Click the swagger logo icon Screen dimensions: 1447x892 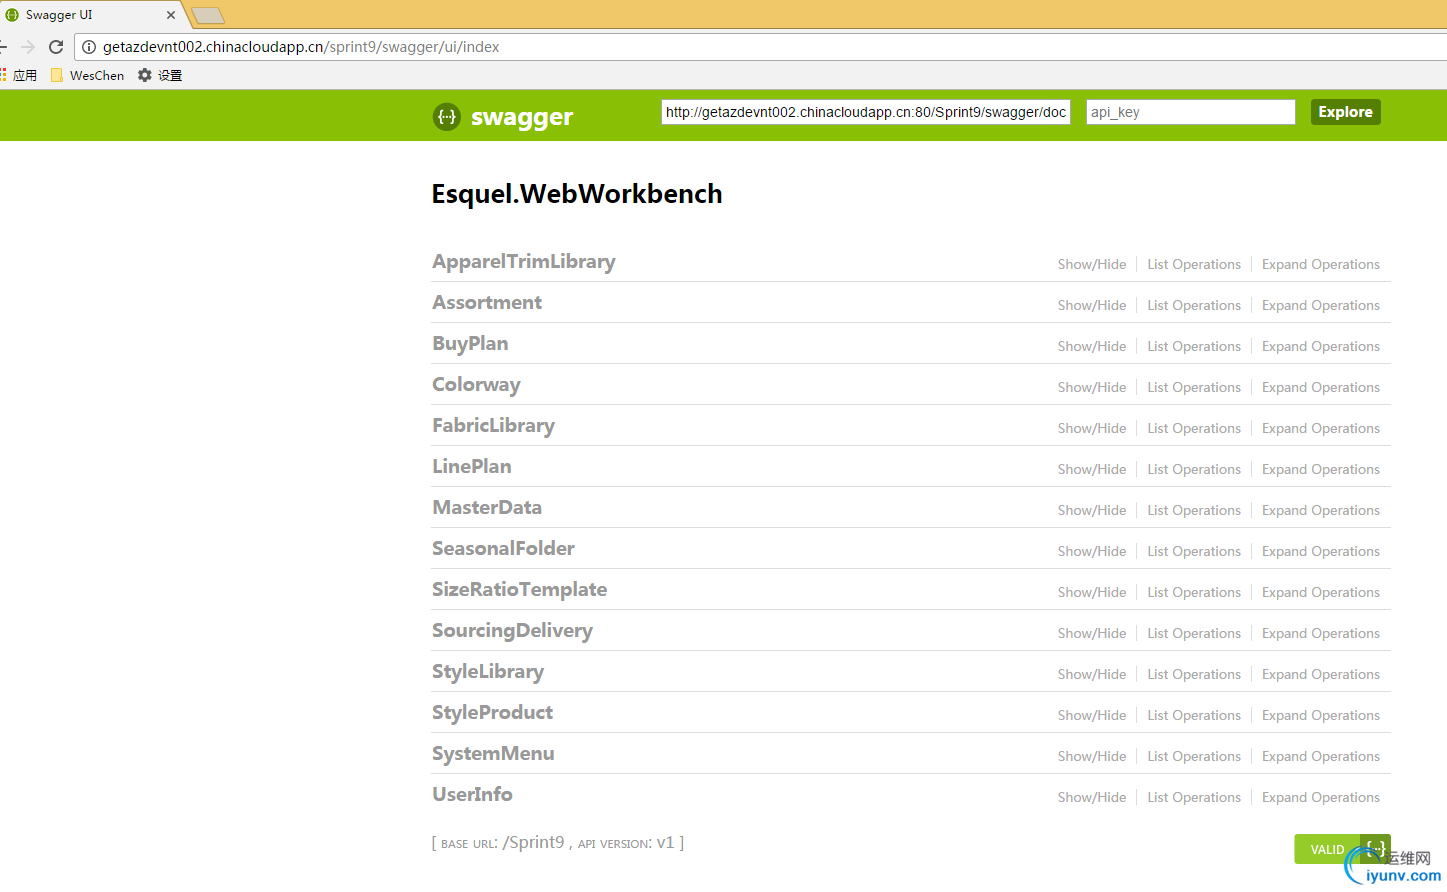click(446, 117)
